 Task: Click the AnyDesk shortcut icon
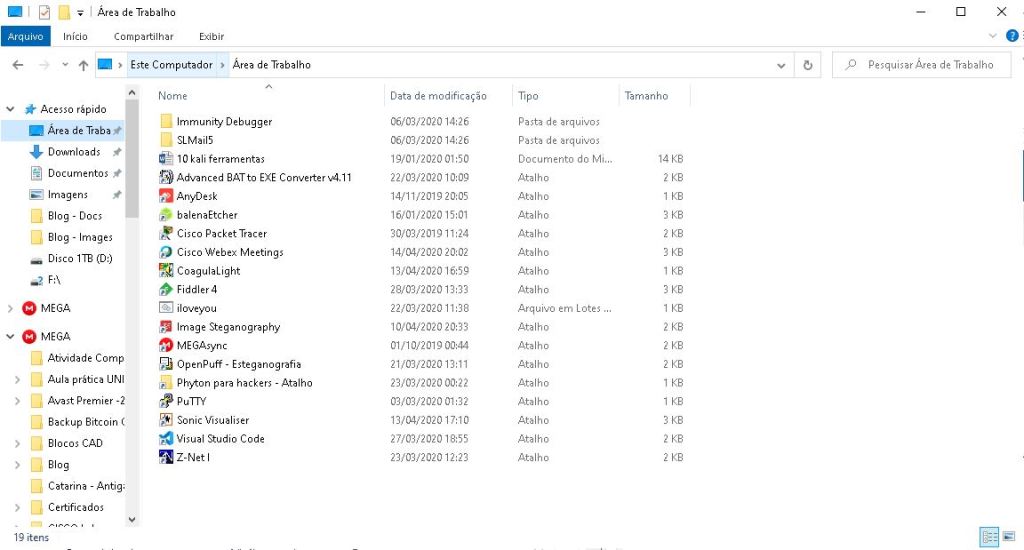[167, 196]
